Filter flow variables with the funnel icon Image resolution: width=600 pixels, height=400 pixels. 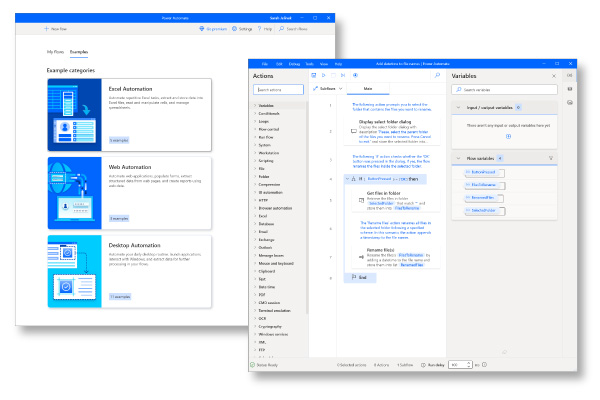(x=551, y=158)
